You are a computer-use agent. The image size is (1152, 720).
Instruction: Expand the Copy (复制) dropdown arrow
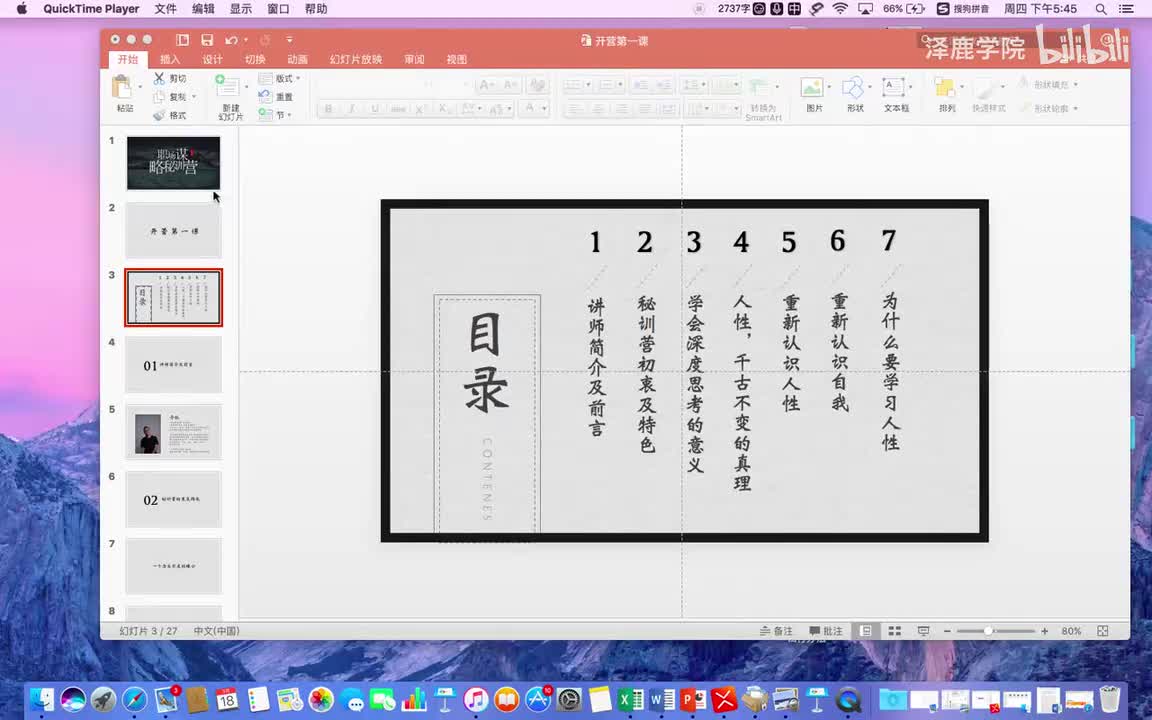coord(194,97)
